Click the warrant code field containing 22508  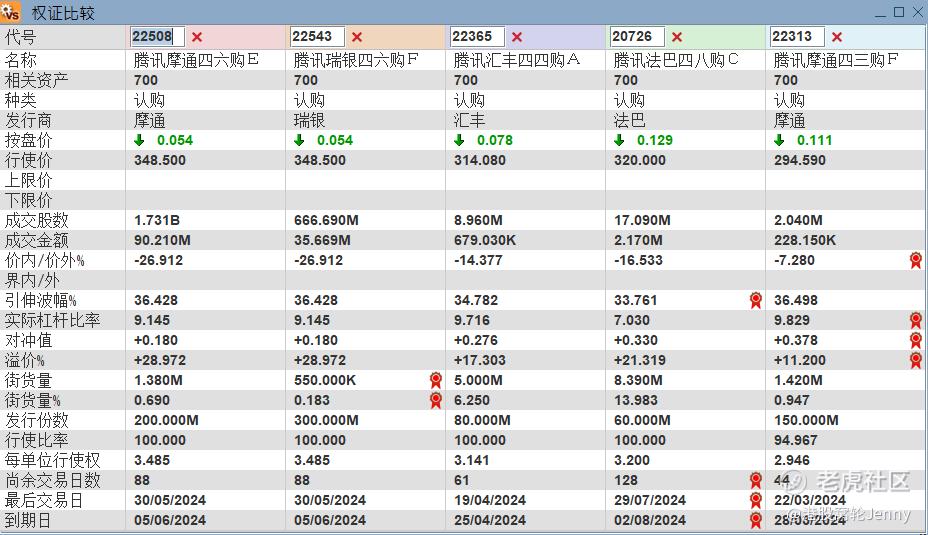tap(157, 37)
